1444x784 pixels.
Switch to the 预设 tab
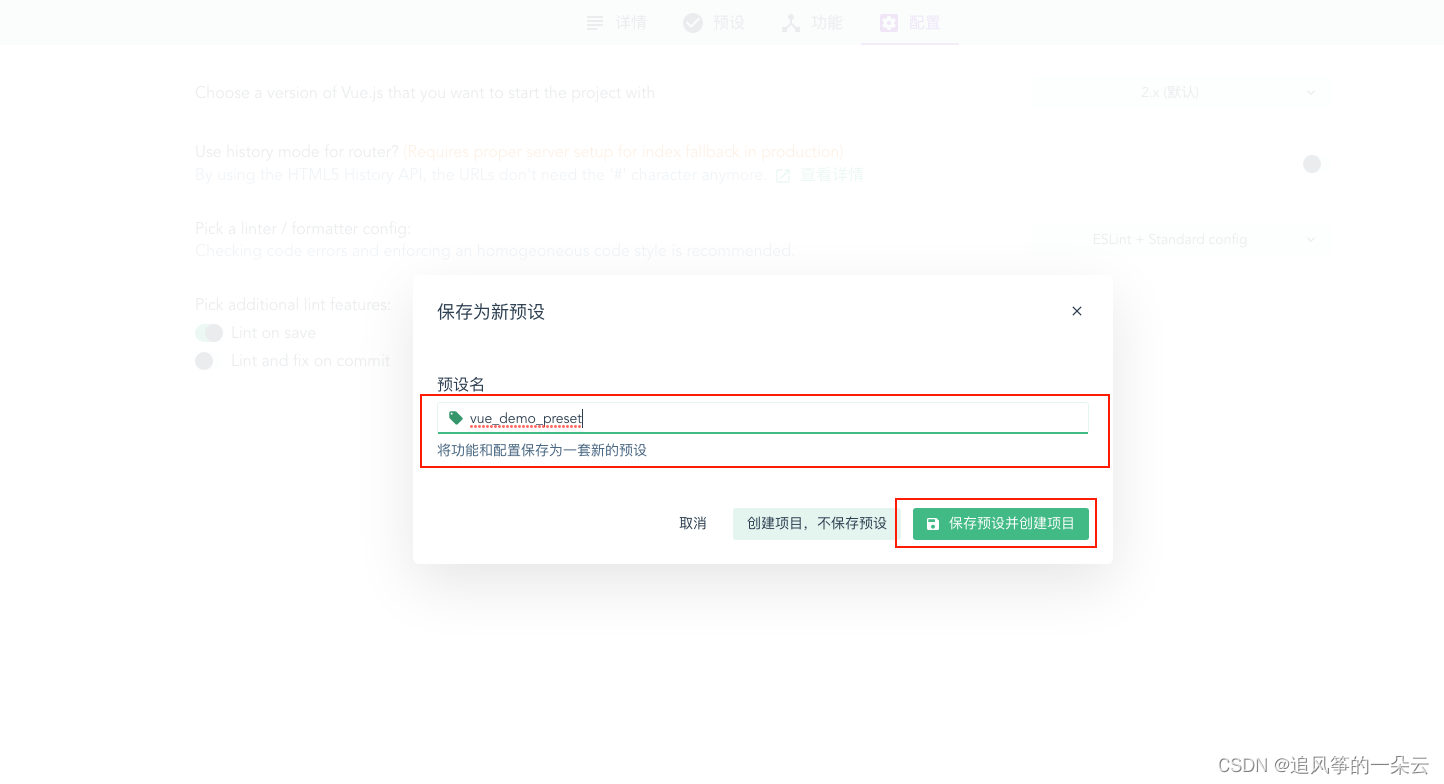[714, 22]
